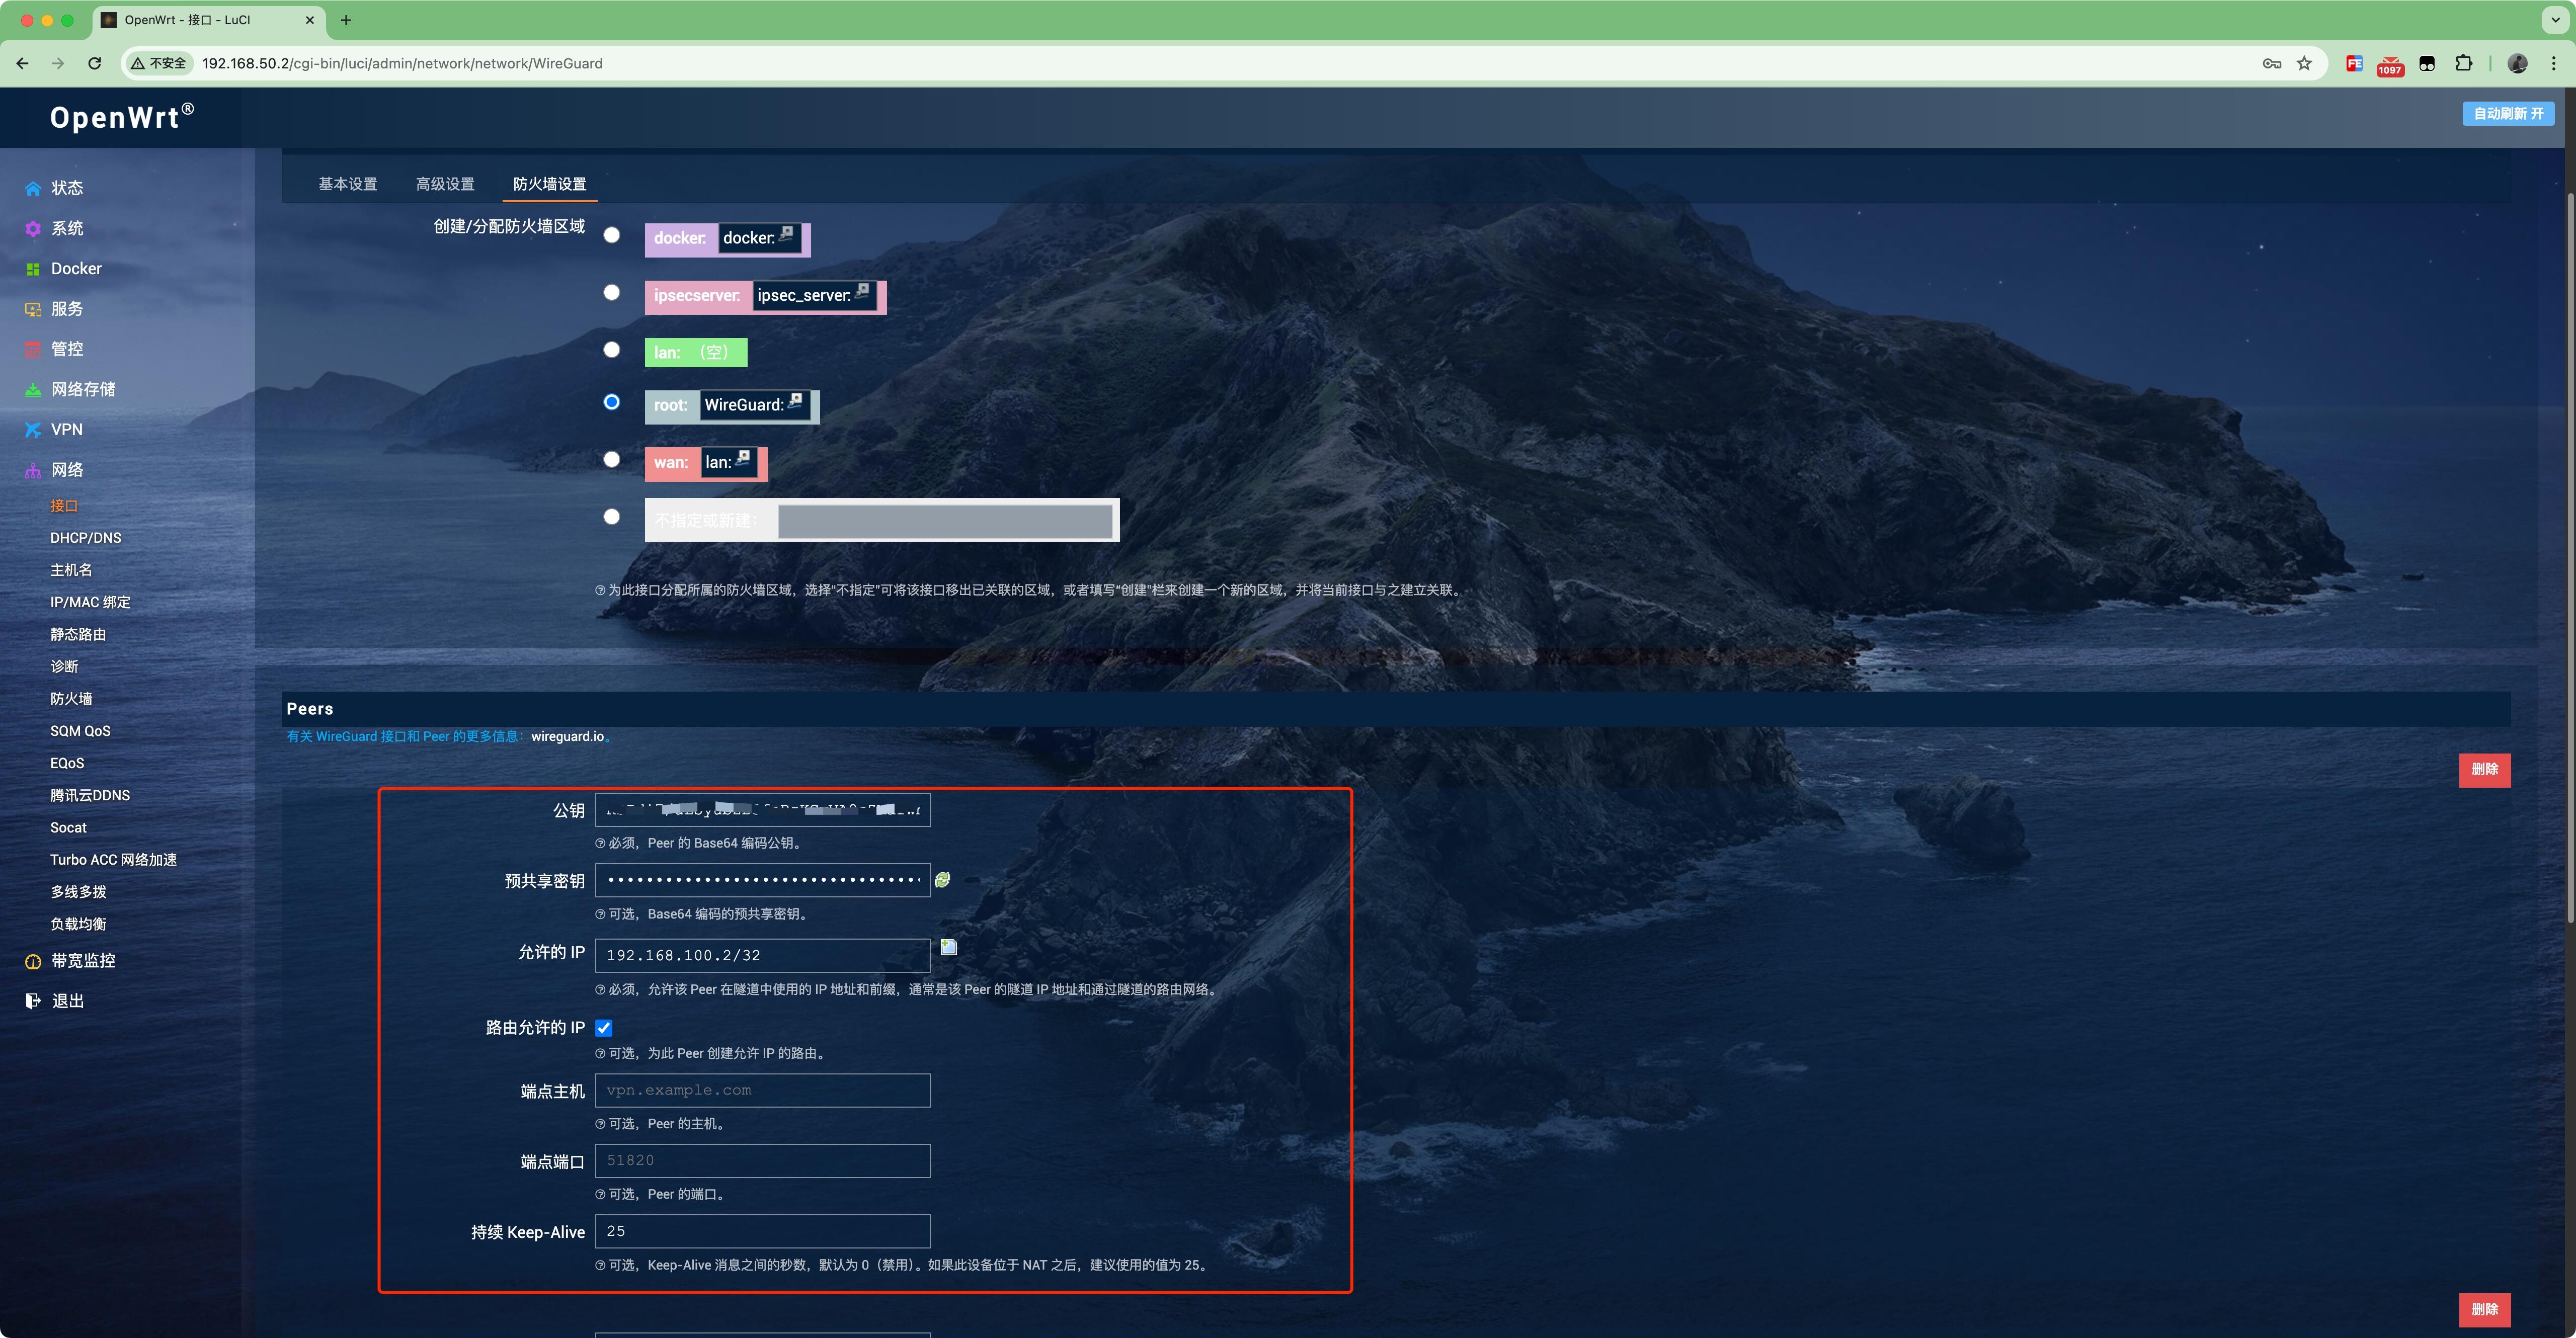Click the 网络存储 sidebar icon
Screen dimensions: 2576x1338
pos(33,389)
